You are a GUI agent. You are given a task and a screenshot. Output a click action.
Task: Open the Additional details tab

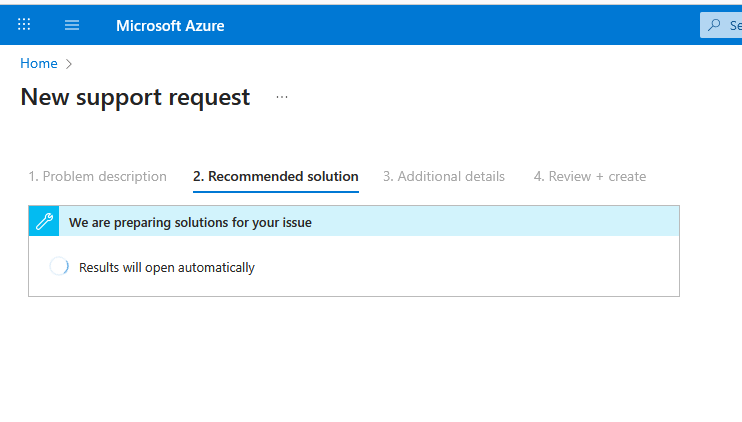444,176
